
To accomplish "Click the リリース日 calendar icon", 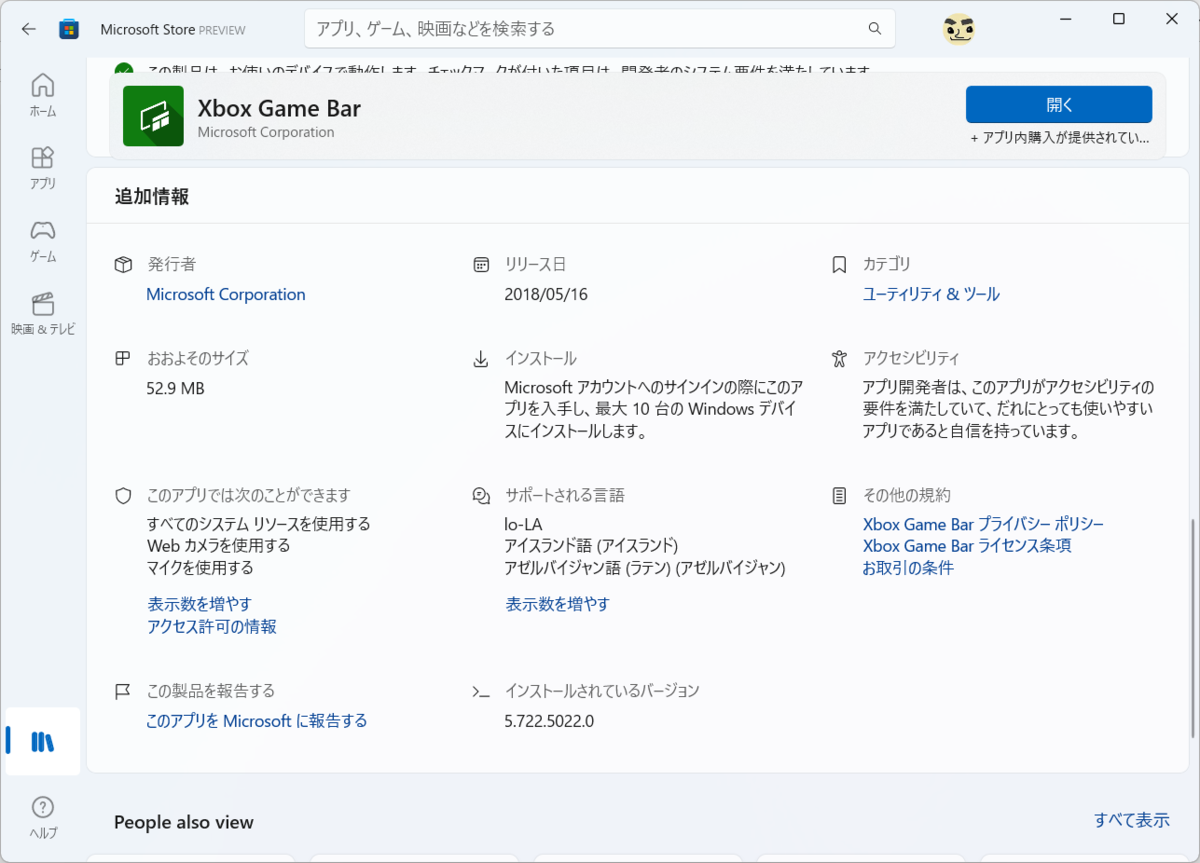I will [x=481, y=265].
